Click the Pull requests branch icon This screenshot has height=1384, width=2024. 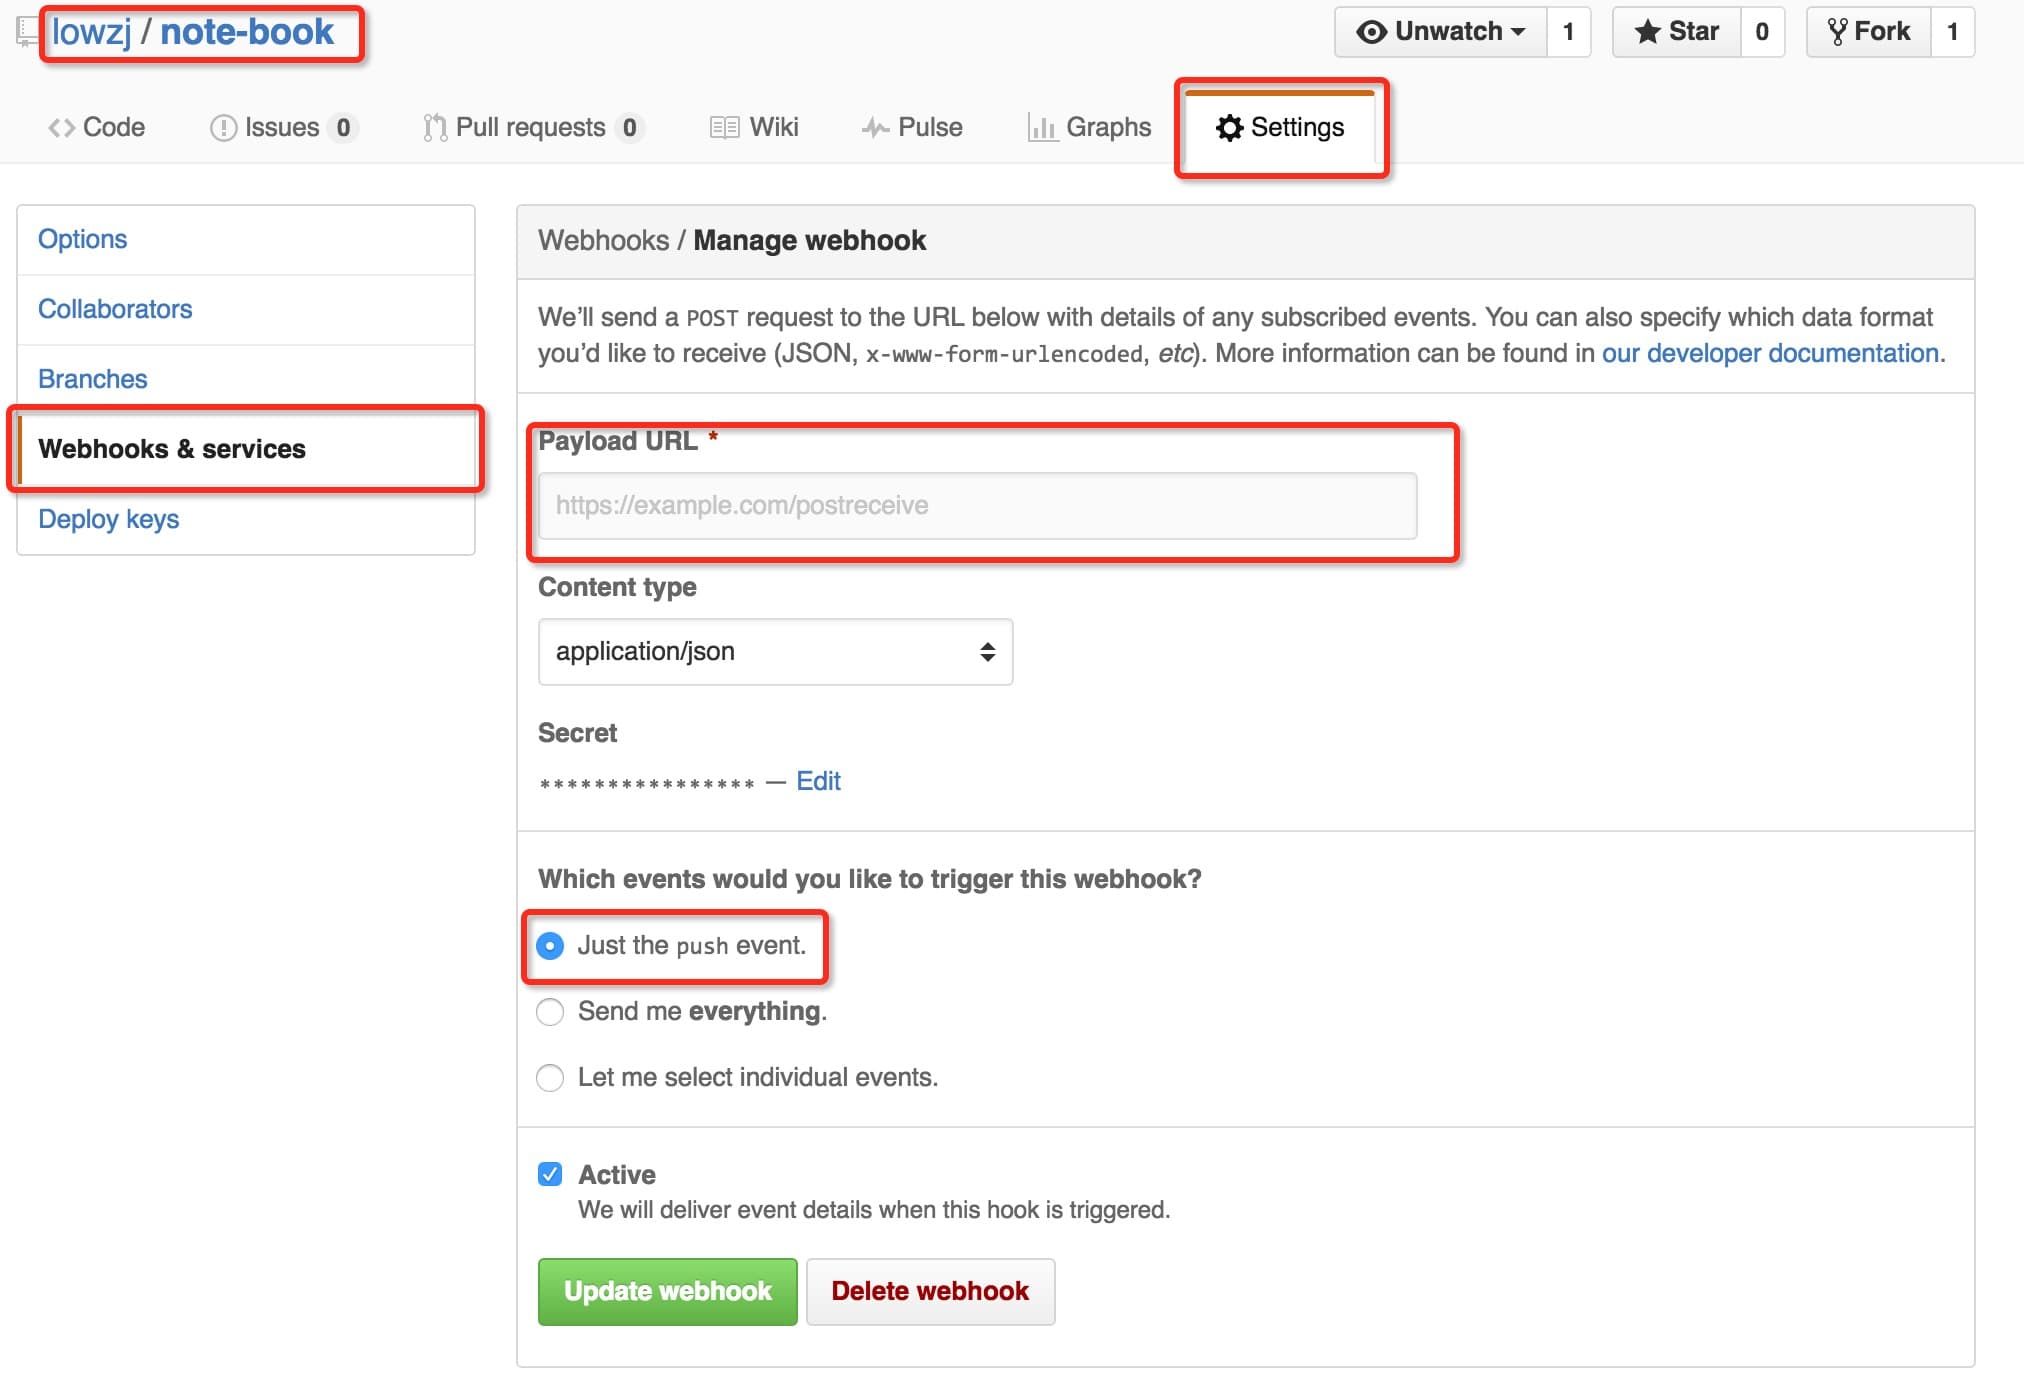pos(435,128)
